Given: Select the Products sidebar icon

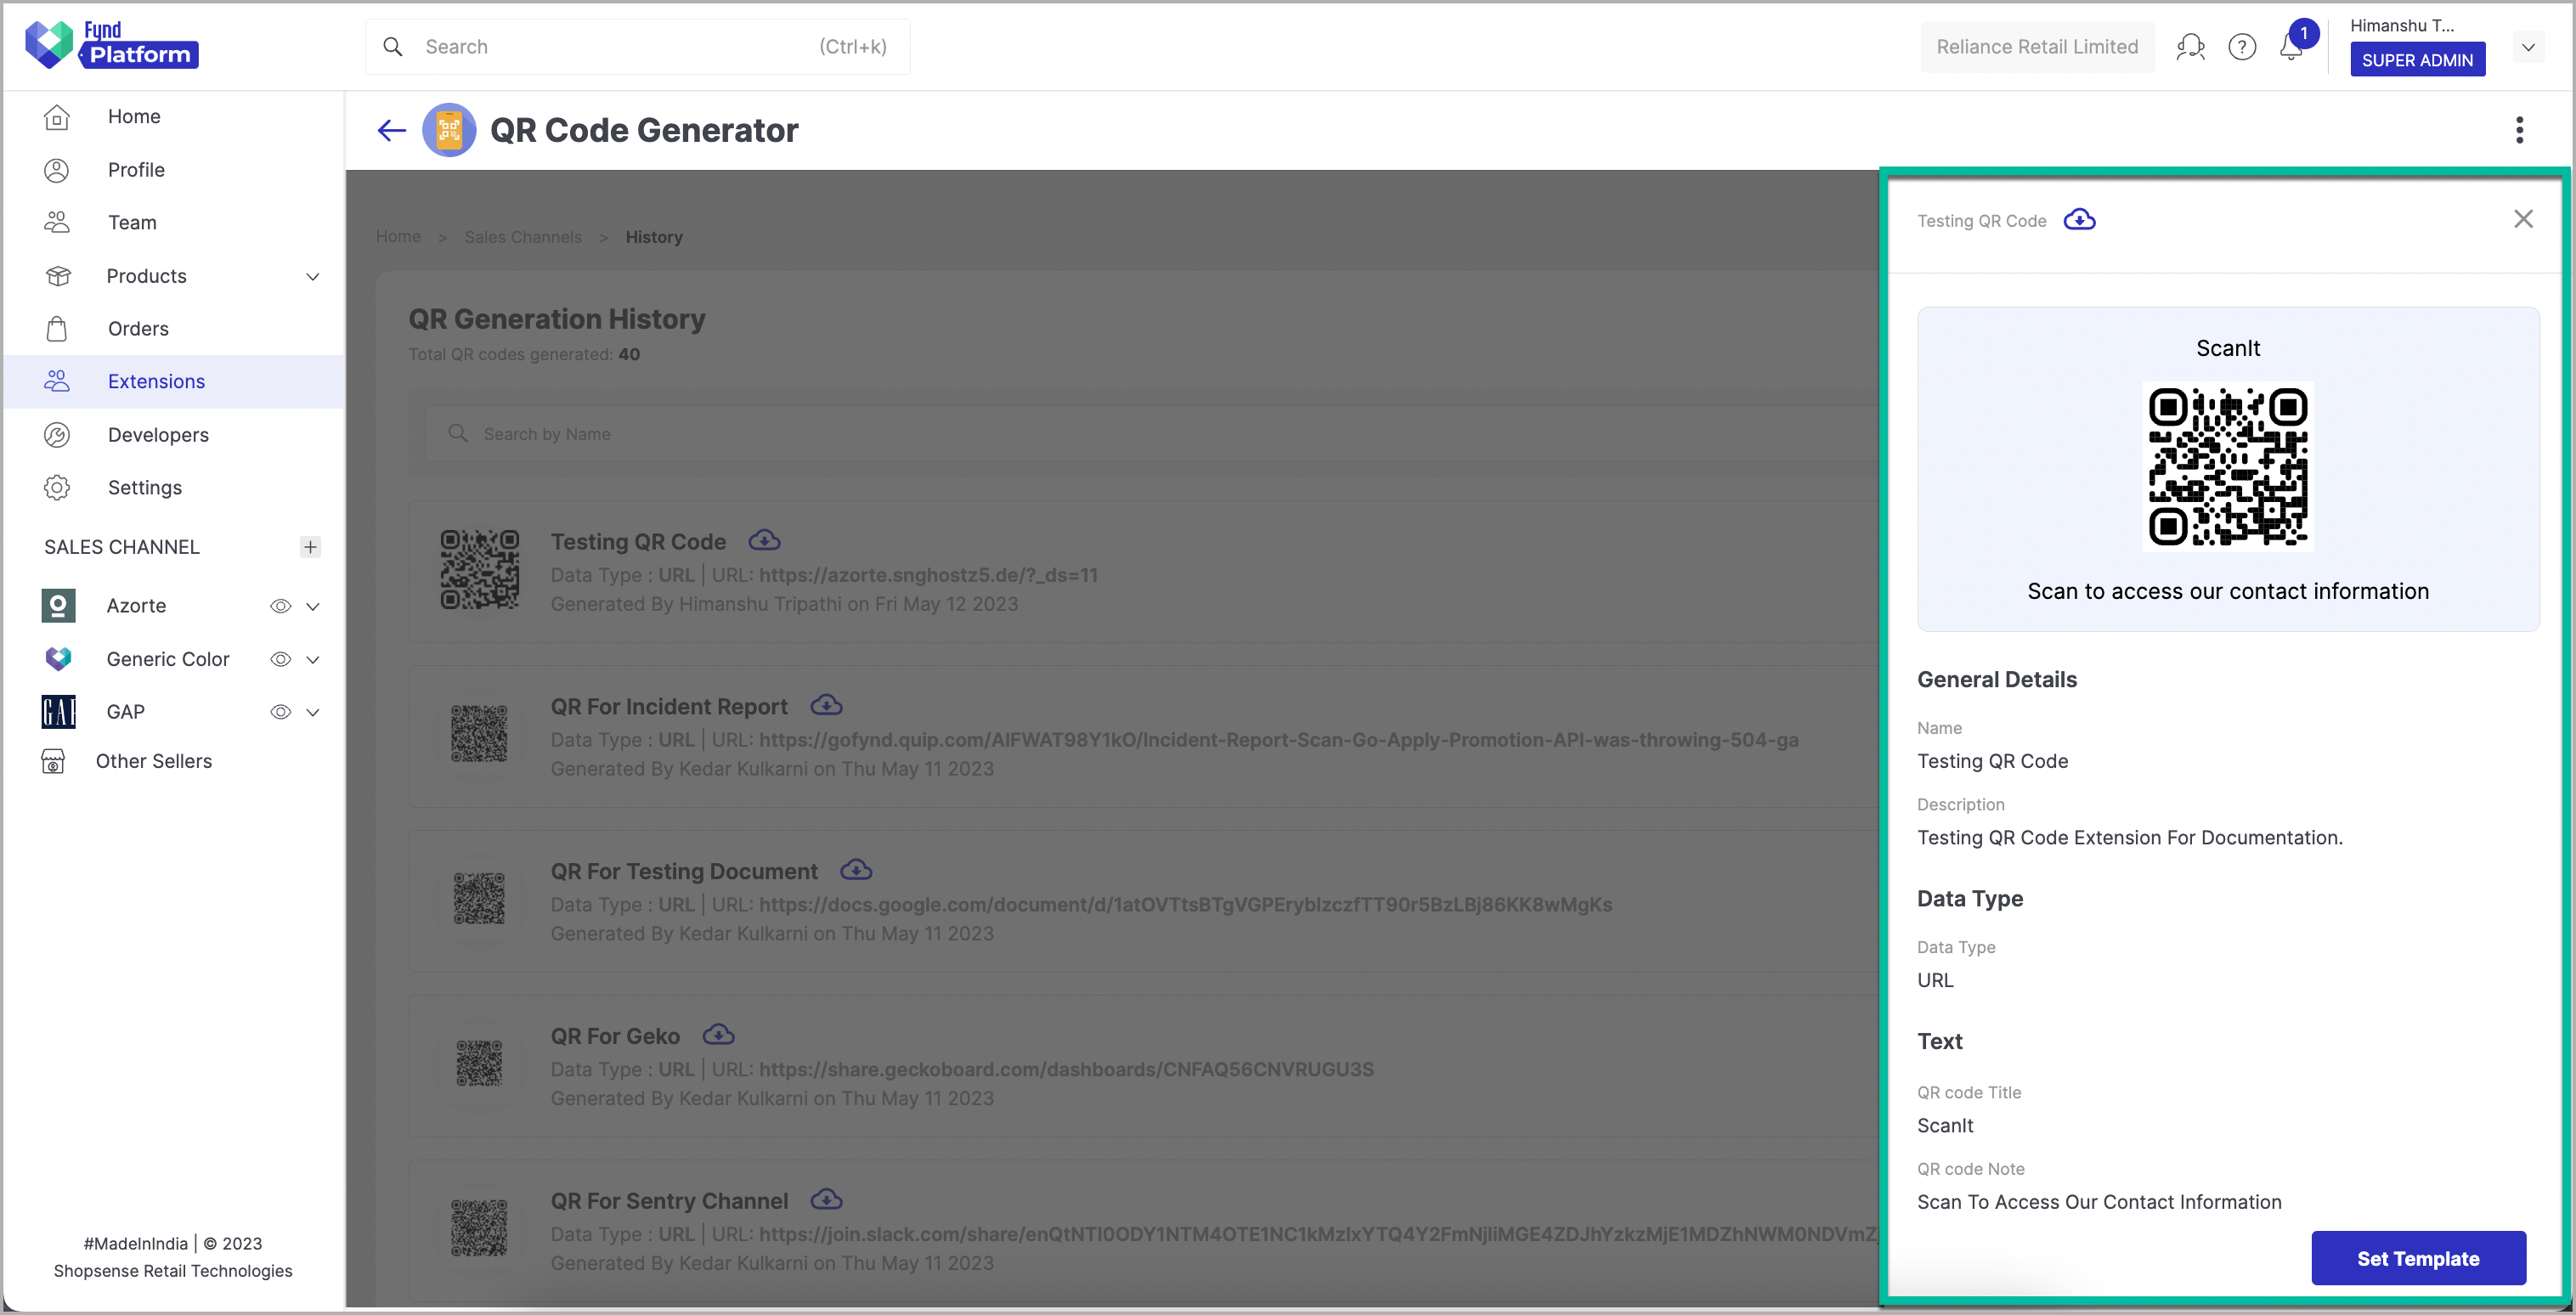Looking at the screenshot, I should (x=57, y=276).
